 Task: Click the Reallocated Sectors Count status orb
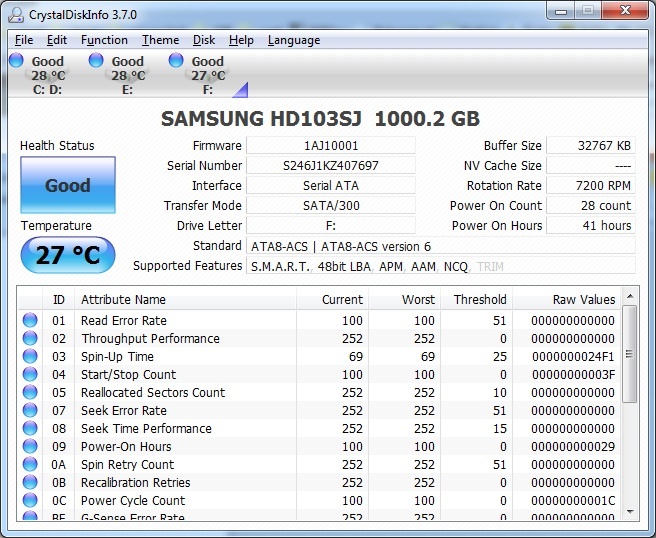[30, 392]
